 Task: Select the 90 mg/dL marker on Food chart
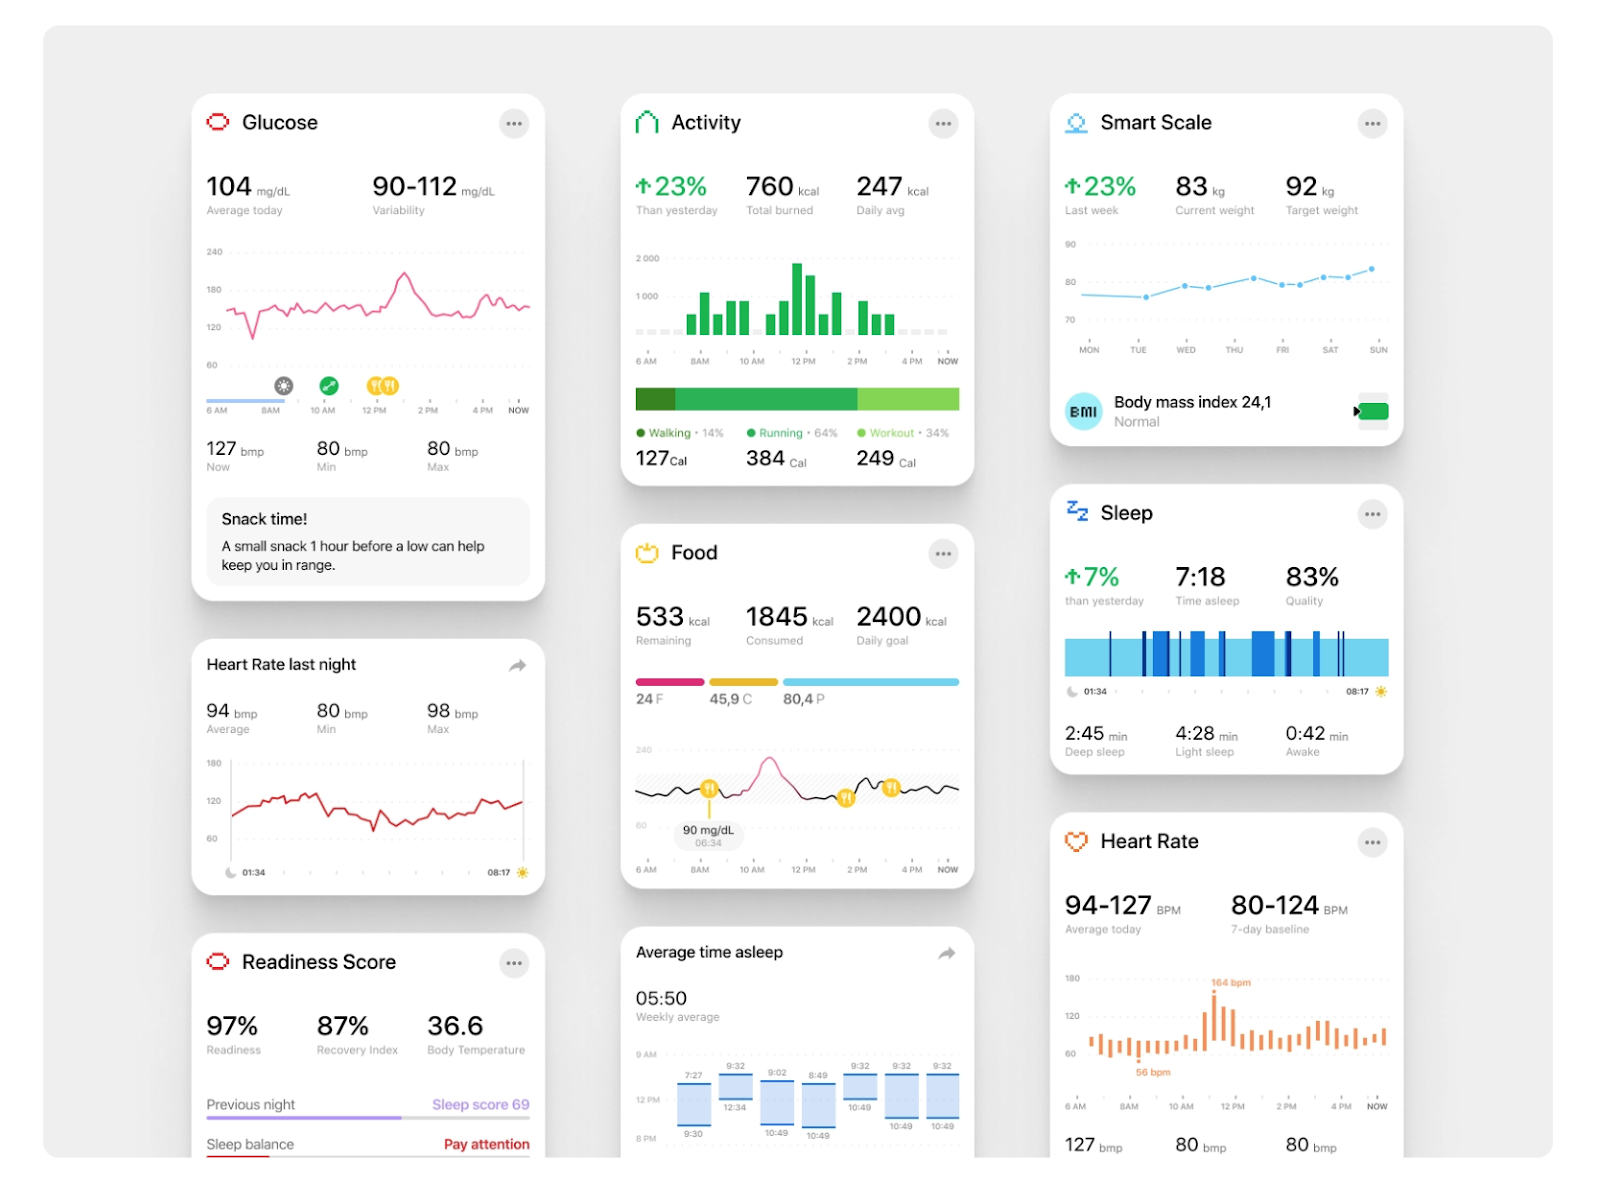709,836
